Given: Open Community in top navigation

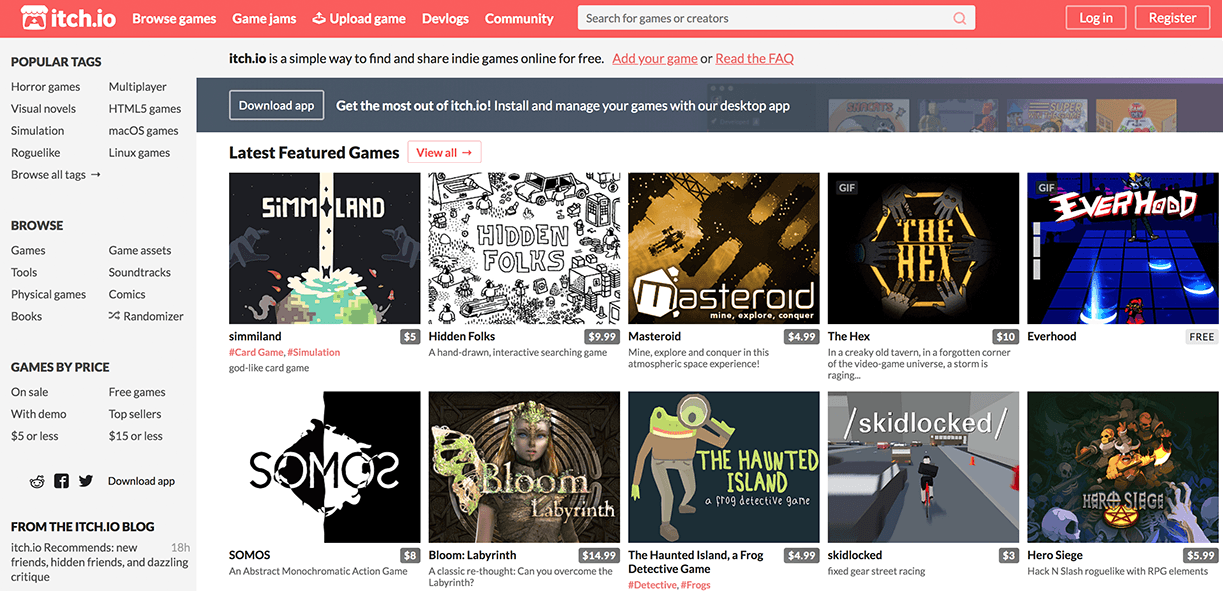Looking at the screenshot, I should click(x=519, y=18).
